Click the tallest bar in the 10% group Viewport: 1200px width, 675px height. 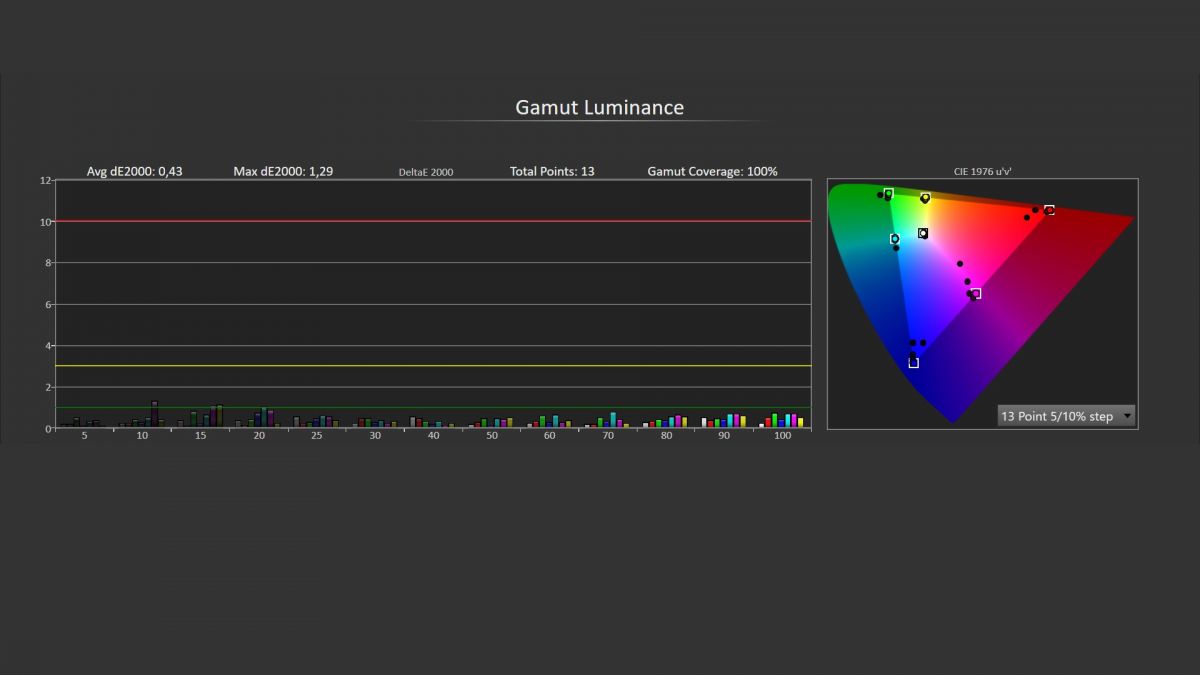pyautogui.click(x=155, y=414)
